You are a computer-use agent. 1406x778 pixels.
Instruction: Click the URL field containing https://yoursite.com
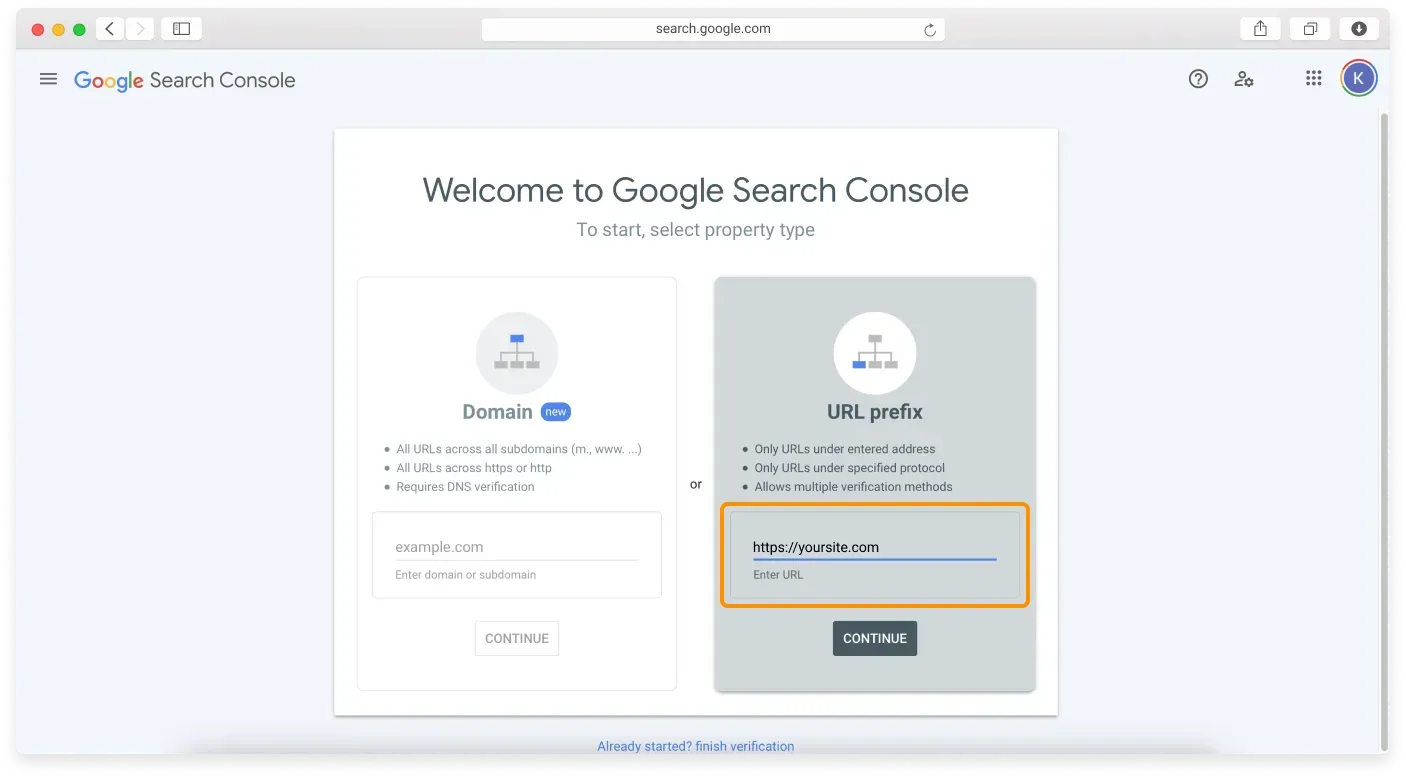coord(875,547)
